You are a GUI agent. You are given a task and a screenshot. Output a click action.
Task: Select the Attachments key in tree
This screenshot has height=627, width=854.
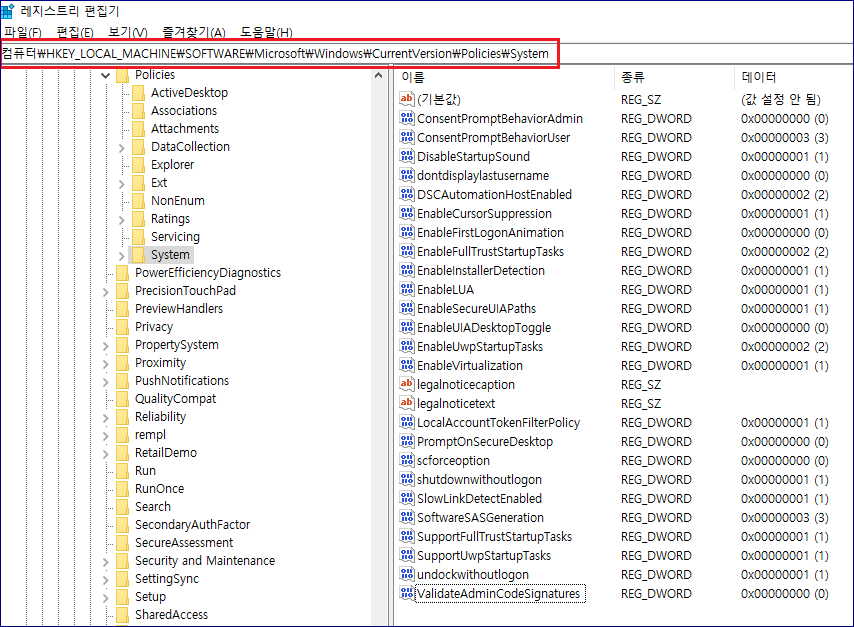tap(185, 129)
